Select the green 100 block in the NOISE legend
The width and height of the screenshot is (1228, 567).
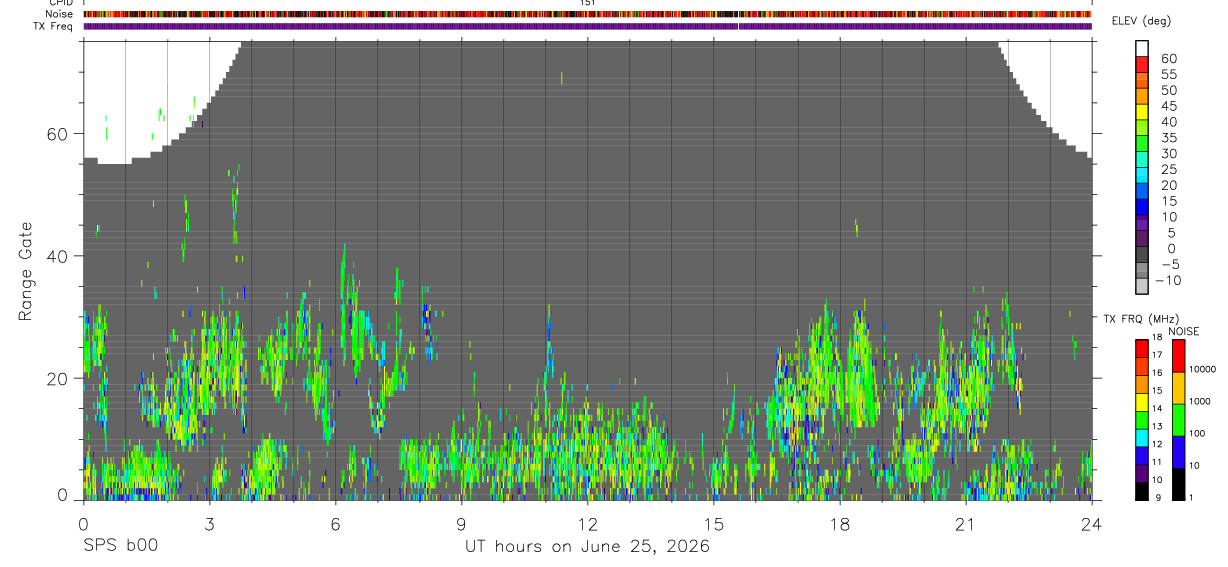pos(1179,420)
